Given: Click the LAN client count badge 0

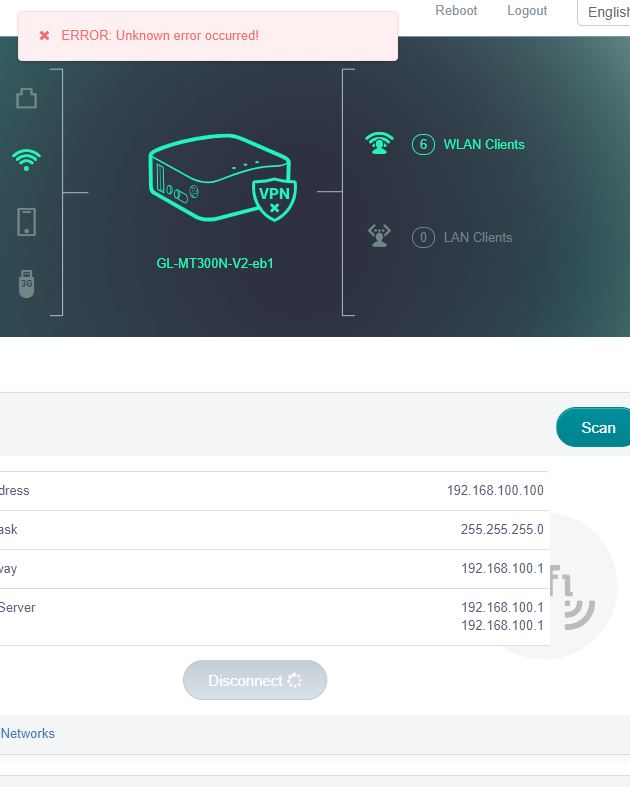Looking at the screenshot, I should pos(423,237).
